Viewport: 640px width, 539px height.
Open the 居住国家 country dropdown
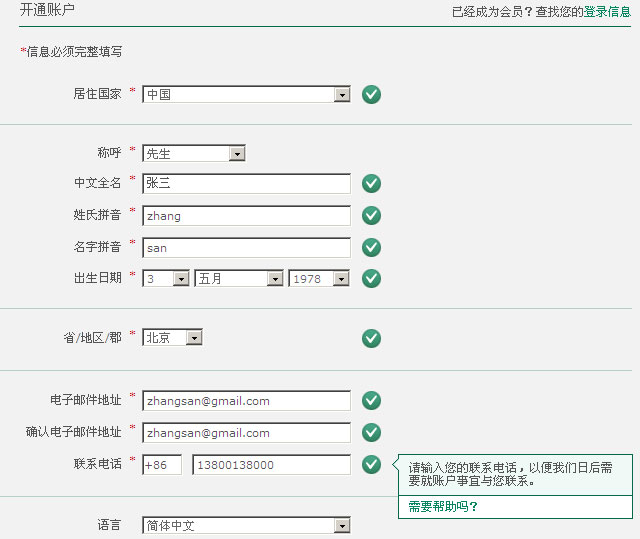pyautogui.click(x=246, y=95)
